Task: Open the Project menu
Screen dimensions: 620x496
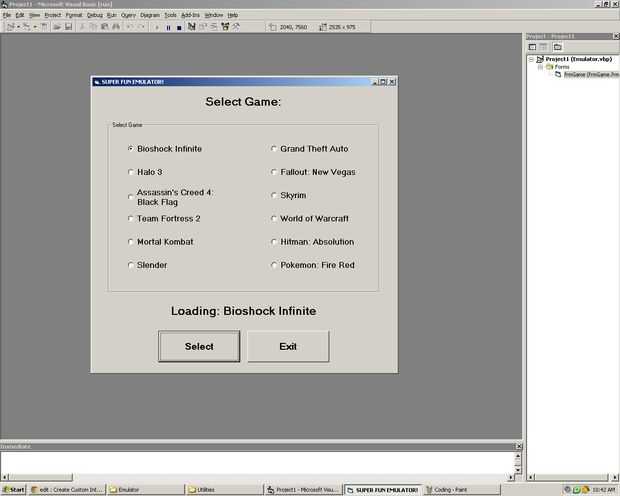Action: coord(53,15)
